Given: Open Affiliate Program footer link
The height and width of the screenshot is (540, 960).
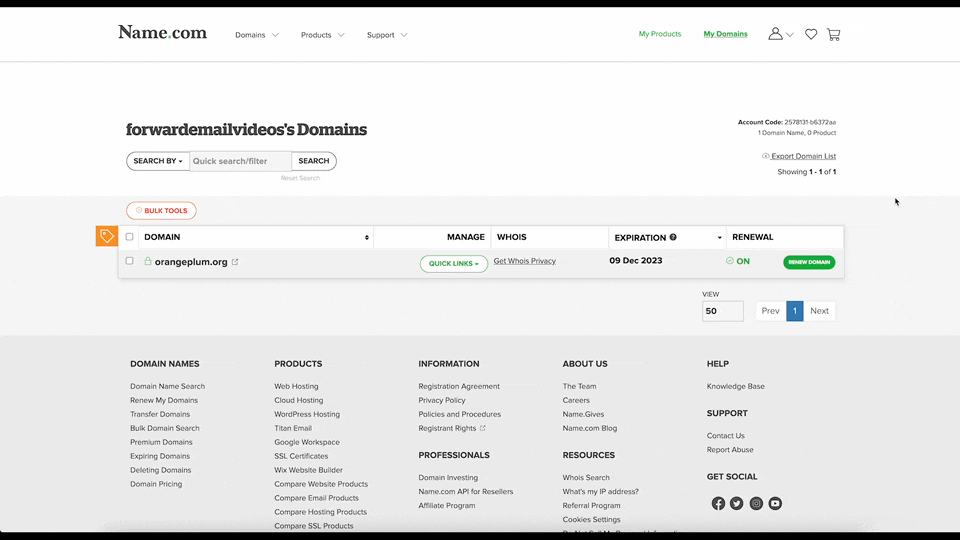Looking at the screenshot, I should [447, 506].
